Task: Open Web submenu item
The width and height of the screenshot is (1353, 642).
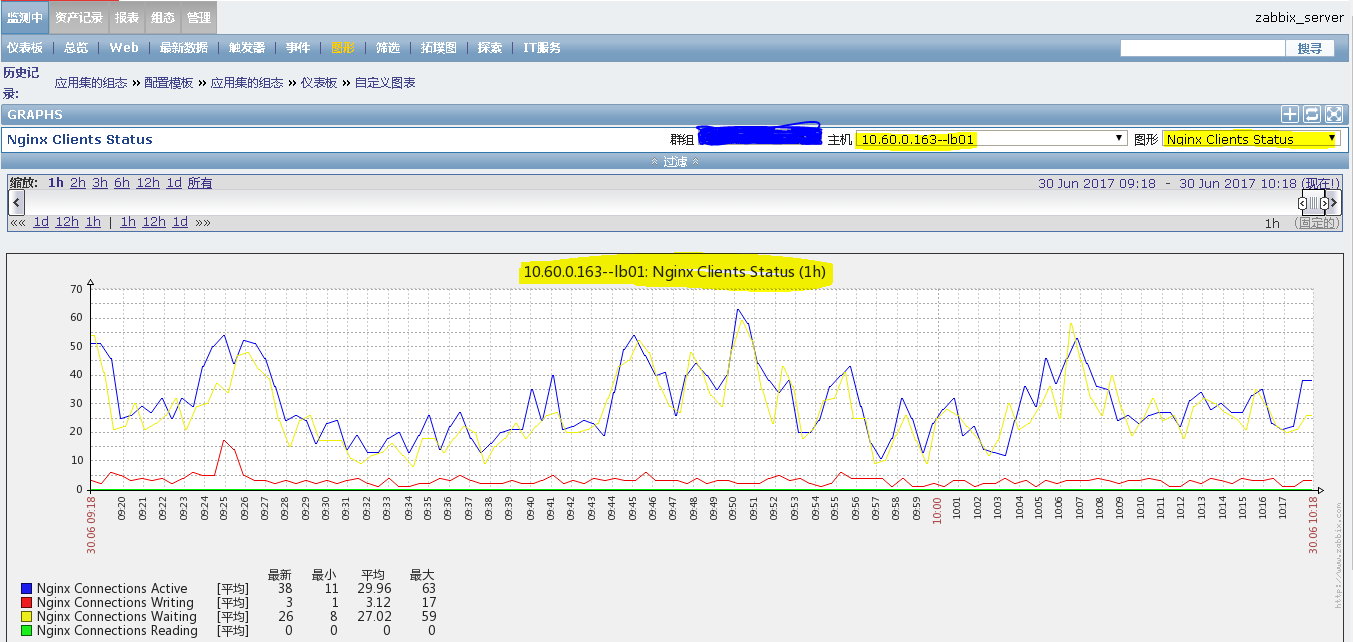Action: click(124, 48)
